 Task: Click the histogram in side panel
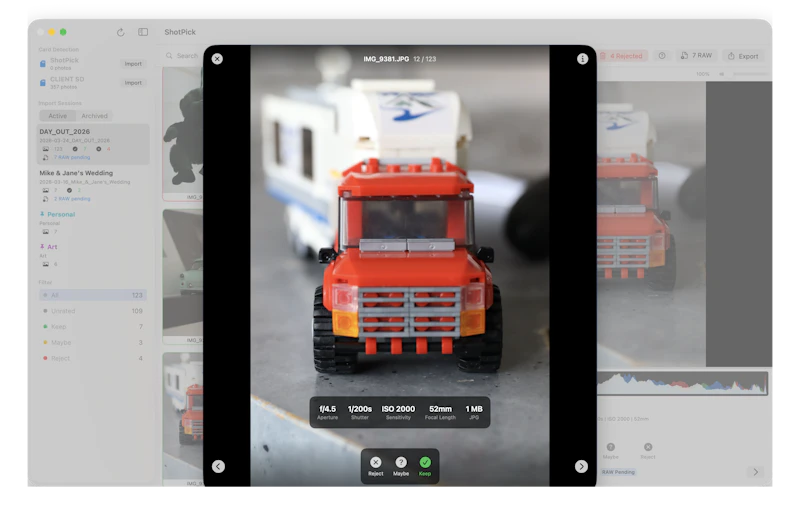coord(682,383)
